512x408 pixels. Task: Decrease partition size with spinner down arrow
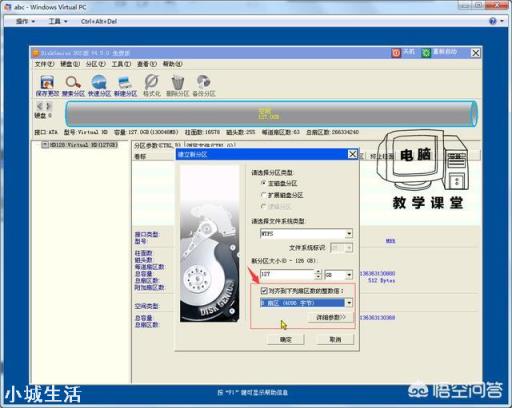(318, 277)
